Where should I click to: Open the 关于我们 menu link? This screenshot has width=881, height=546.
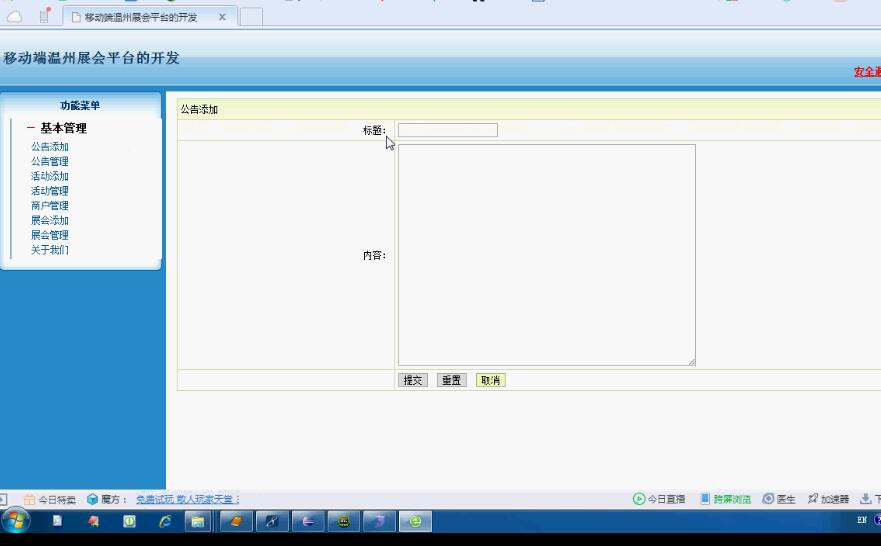49,250
